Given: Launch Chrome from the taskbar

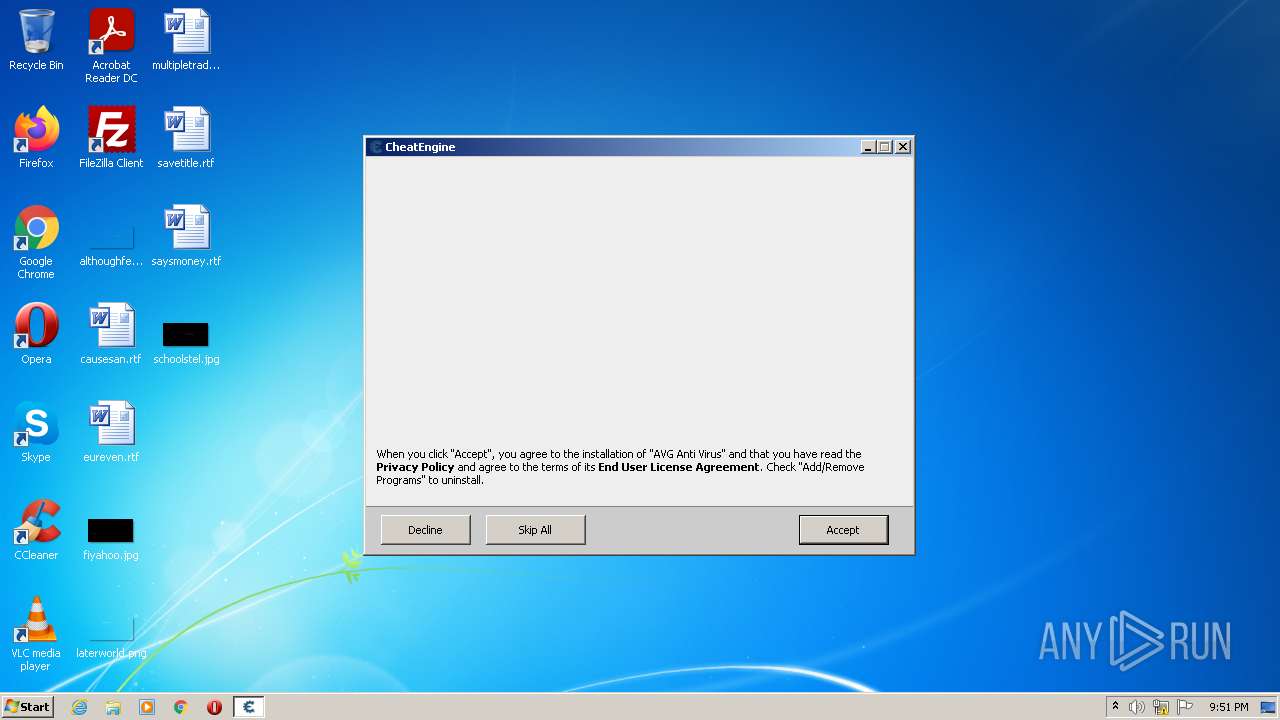Looking at the screenshot, I should click(181, 707).
